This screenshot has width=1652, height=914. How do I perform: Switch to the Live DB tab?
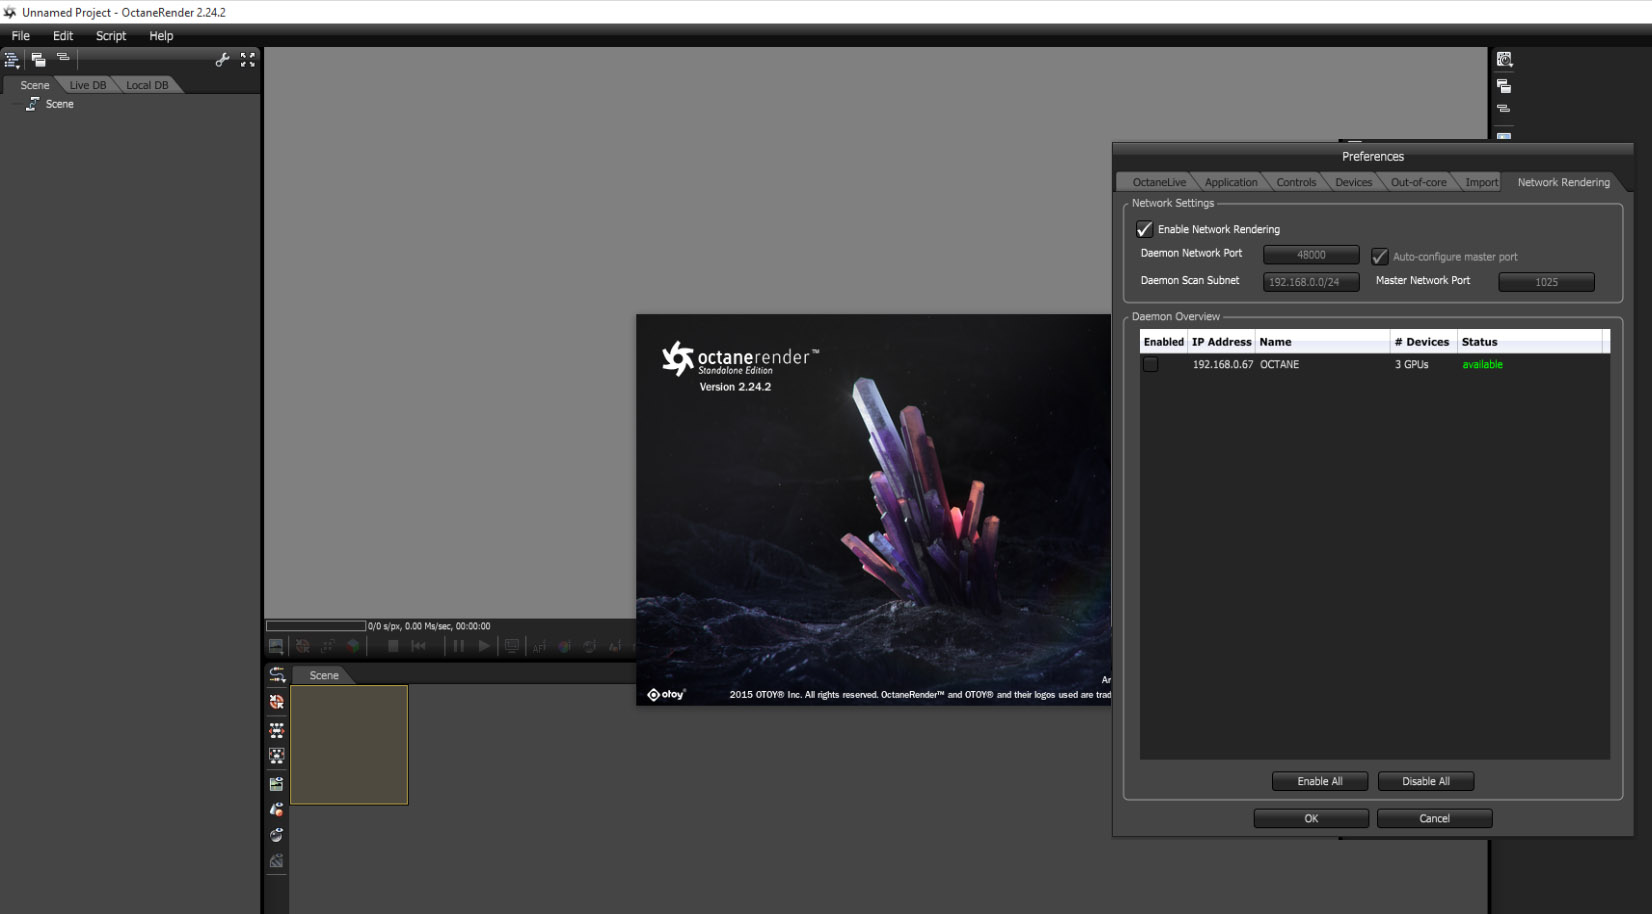[88, 85]
